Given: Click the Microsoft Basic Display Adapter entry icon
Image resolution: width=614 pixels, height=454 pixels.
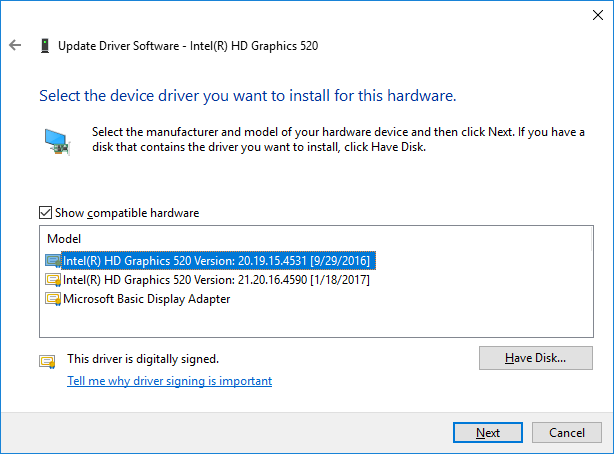Looking at the screenshot, I should coord(53,299).
